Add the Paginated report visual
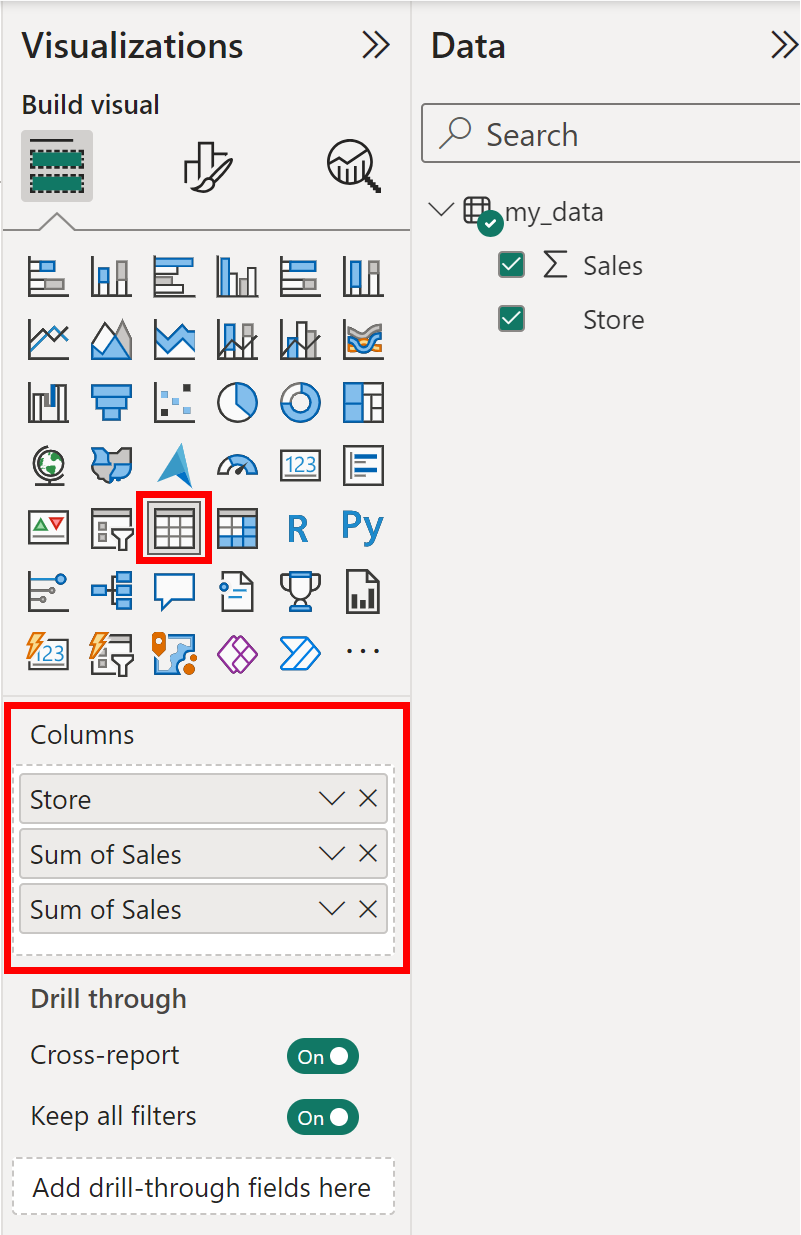The width and height of the screenshot is (801, 1235). pos(363,590)
